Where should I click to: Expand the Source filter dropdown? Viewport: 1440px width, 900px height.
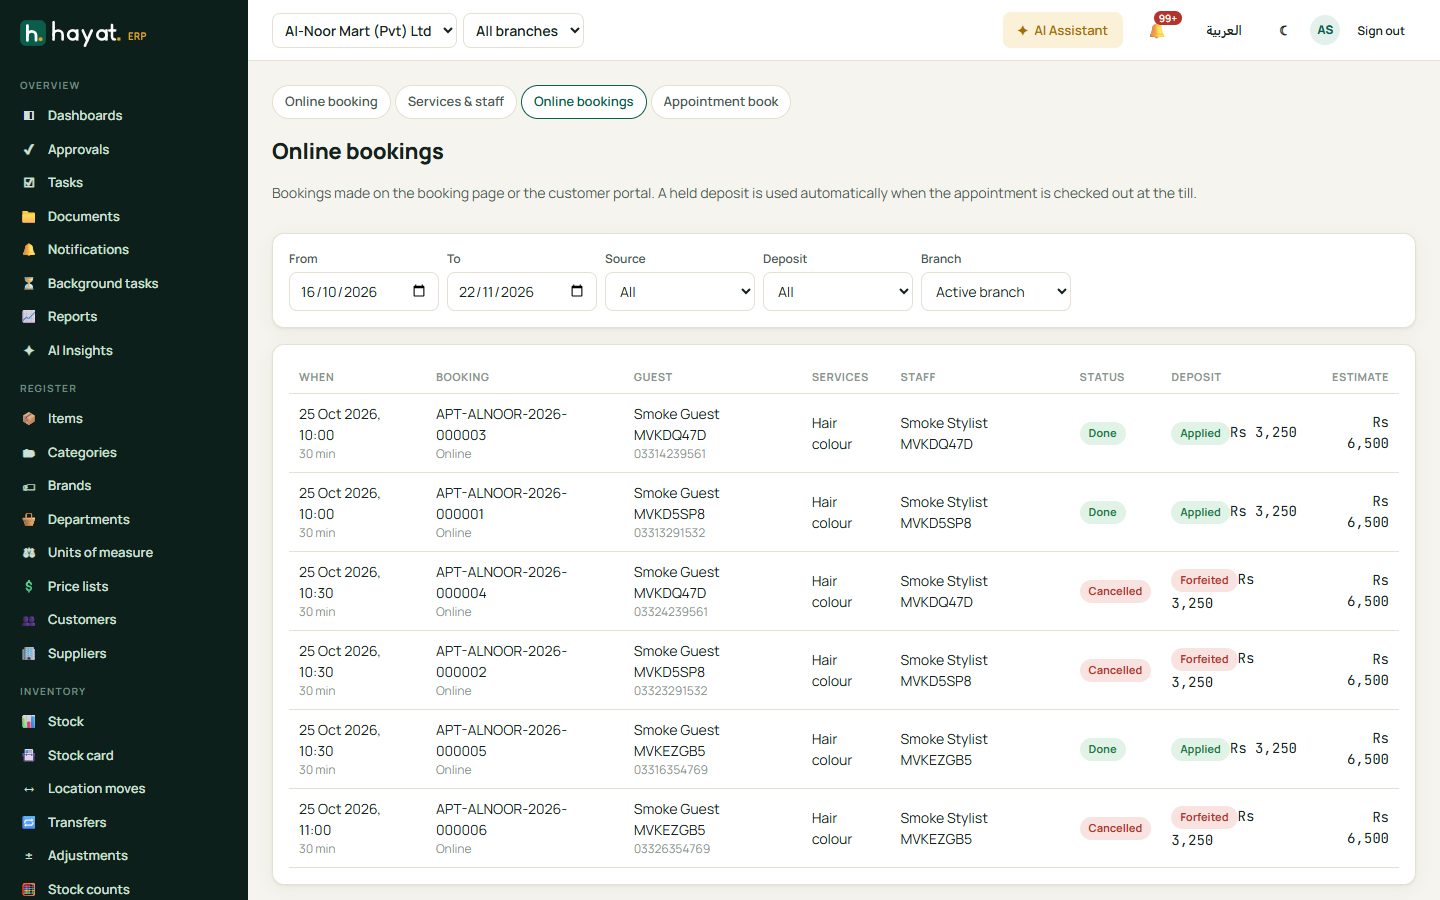tap(680, 292)
